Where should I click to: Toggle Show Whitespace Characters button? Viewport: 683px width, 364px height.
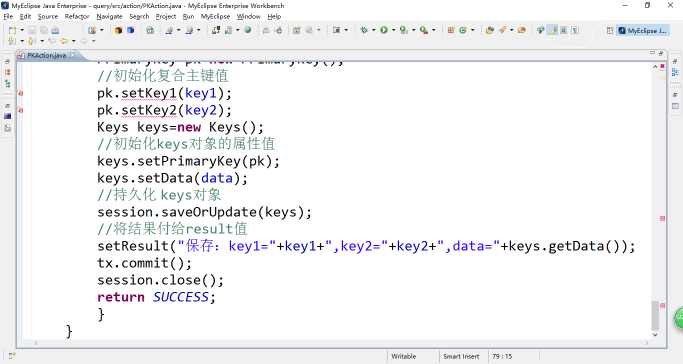575,30
